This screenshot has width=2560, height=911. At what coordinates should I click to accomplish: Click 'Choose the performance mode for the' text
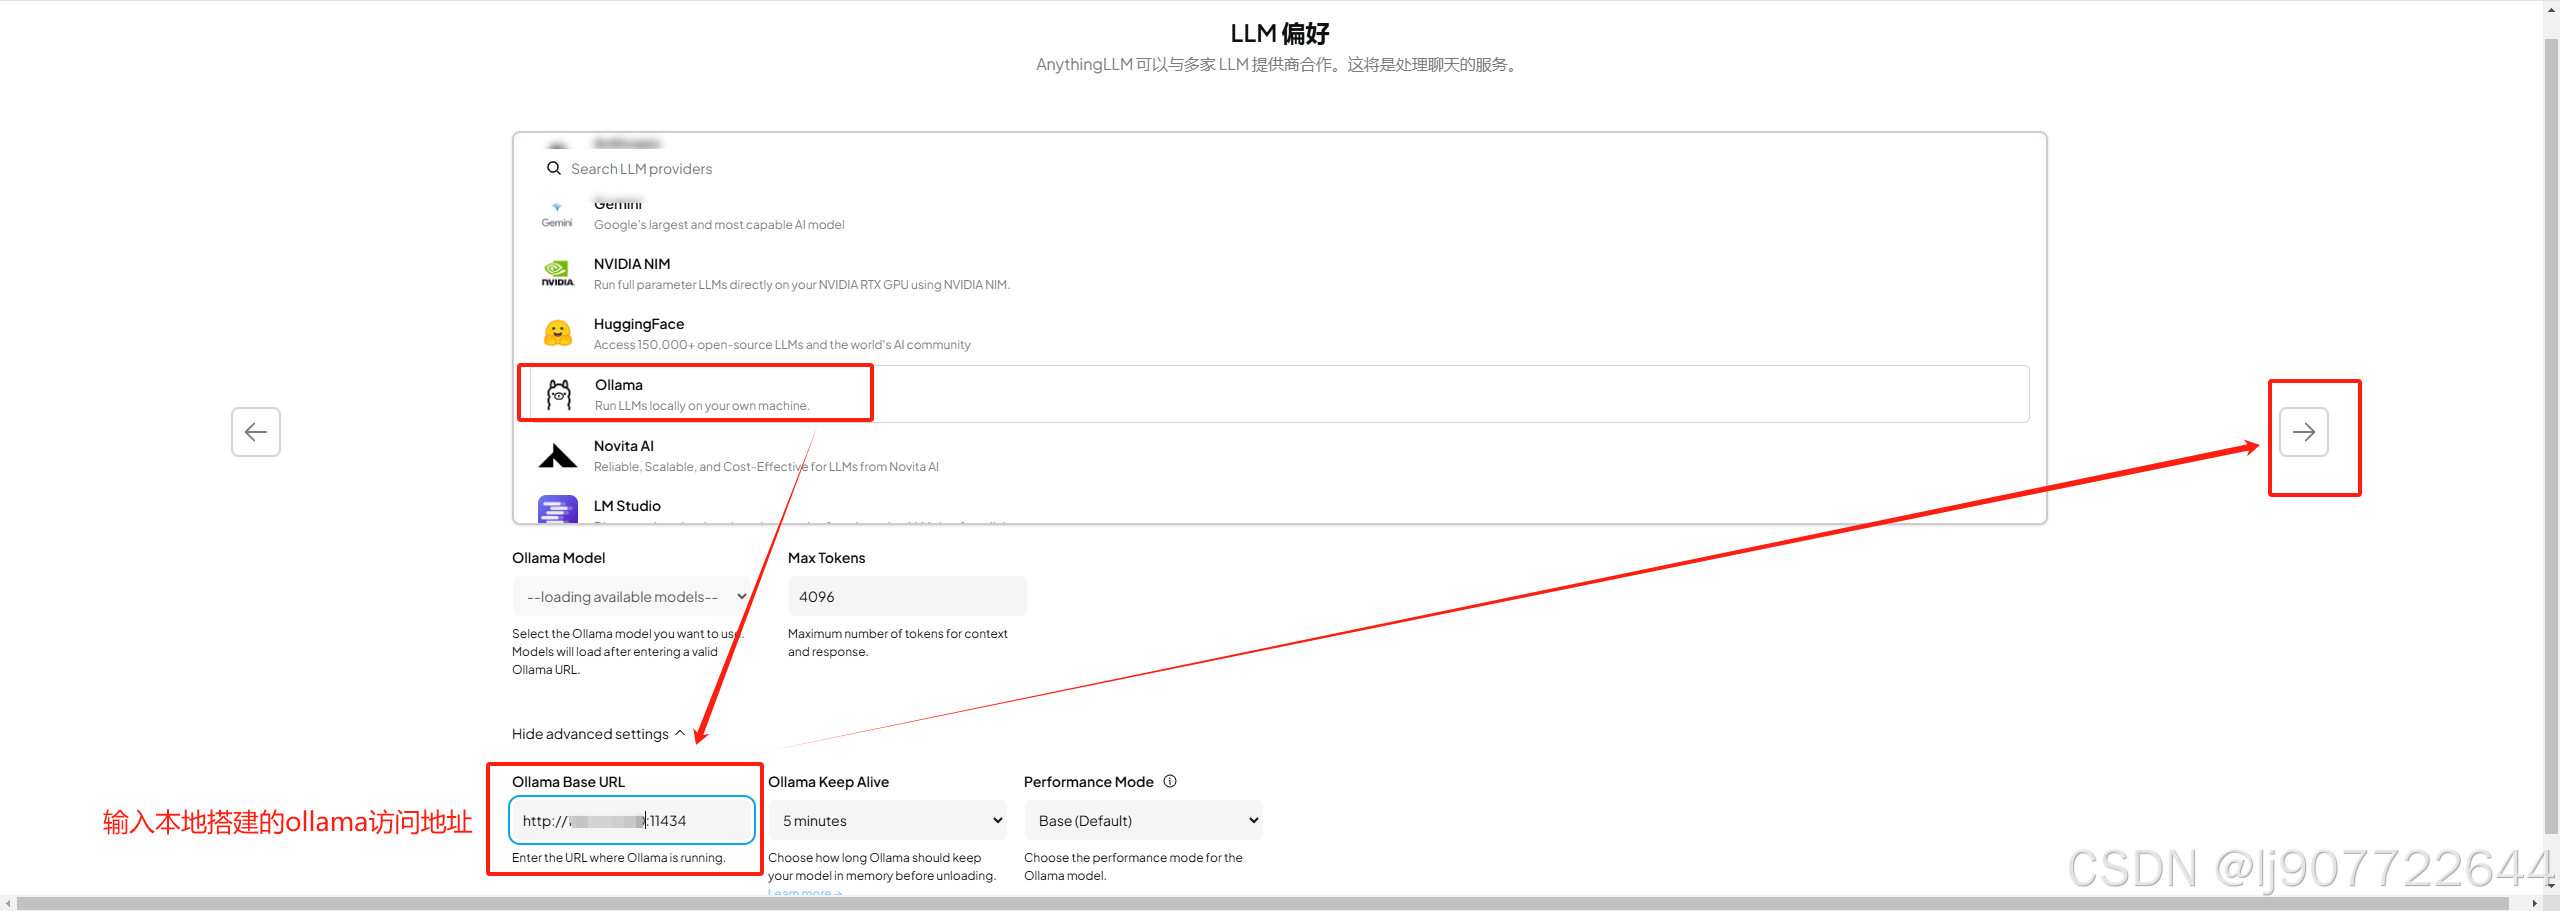point(1133,858)
